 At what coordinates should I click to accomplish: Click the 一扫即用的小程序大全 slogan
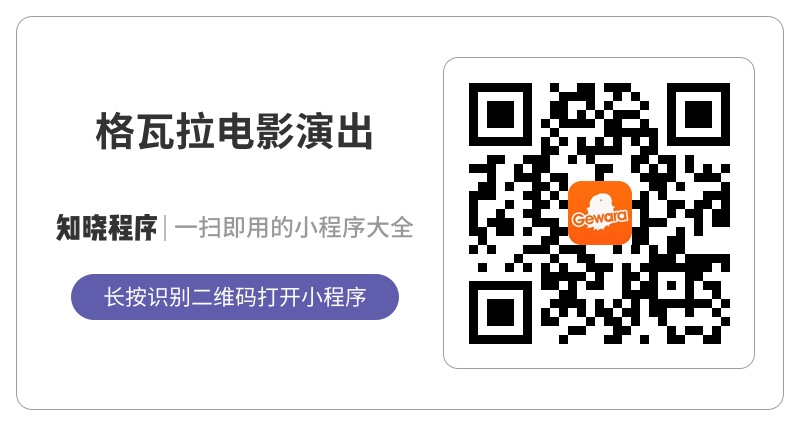(294, 228)
